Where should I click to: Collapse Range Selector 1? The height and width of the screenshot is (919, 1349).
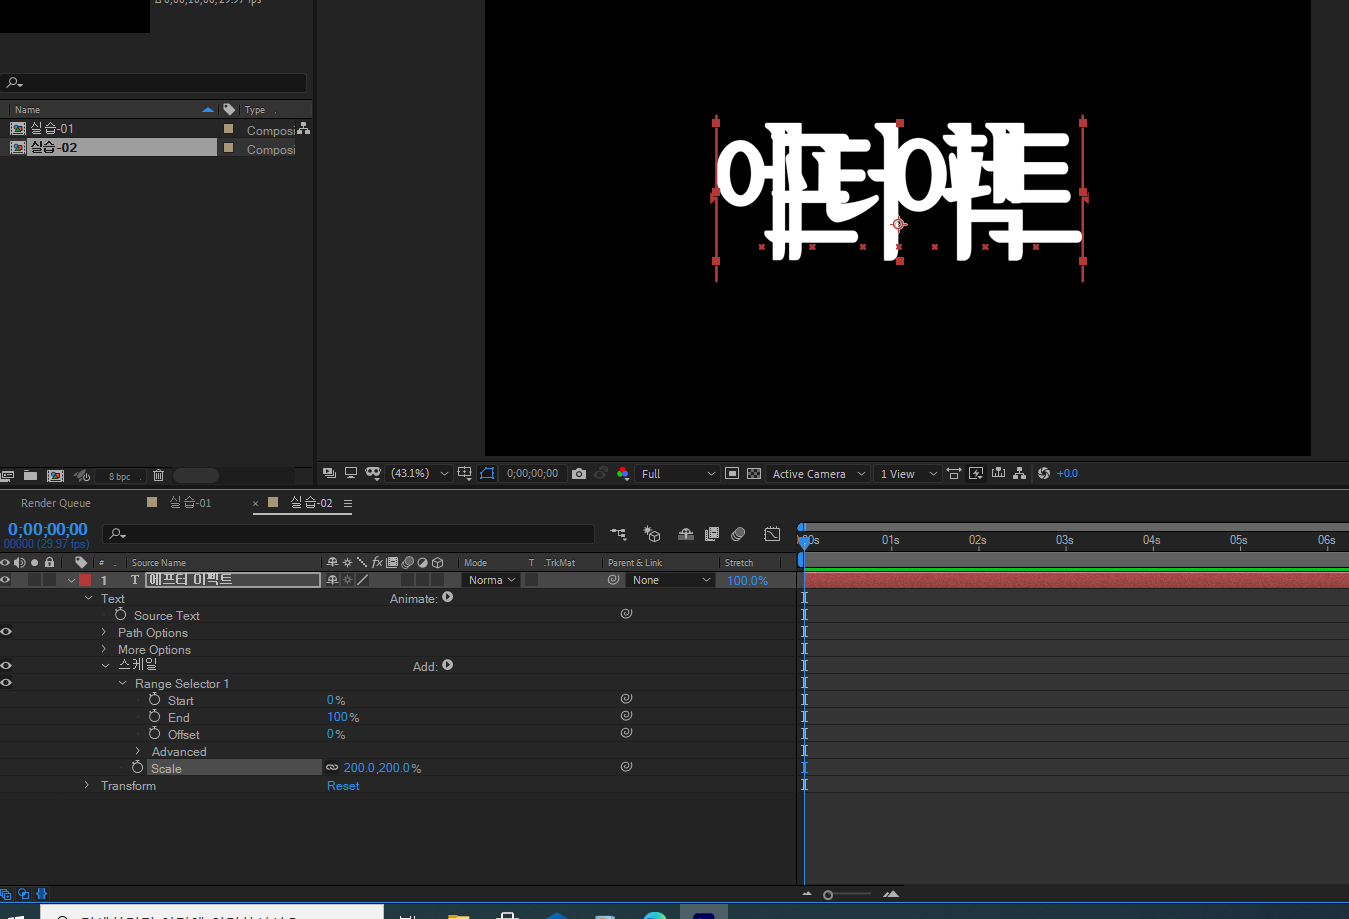[122, 683]
